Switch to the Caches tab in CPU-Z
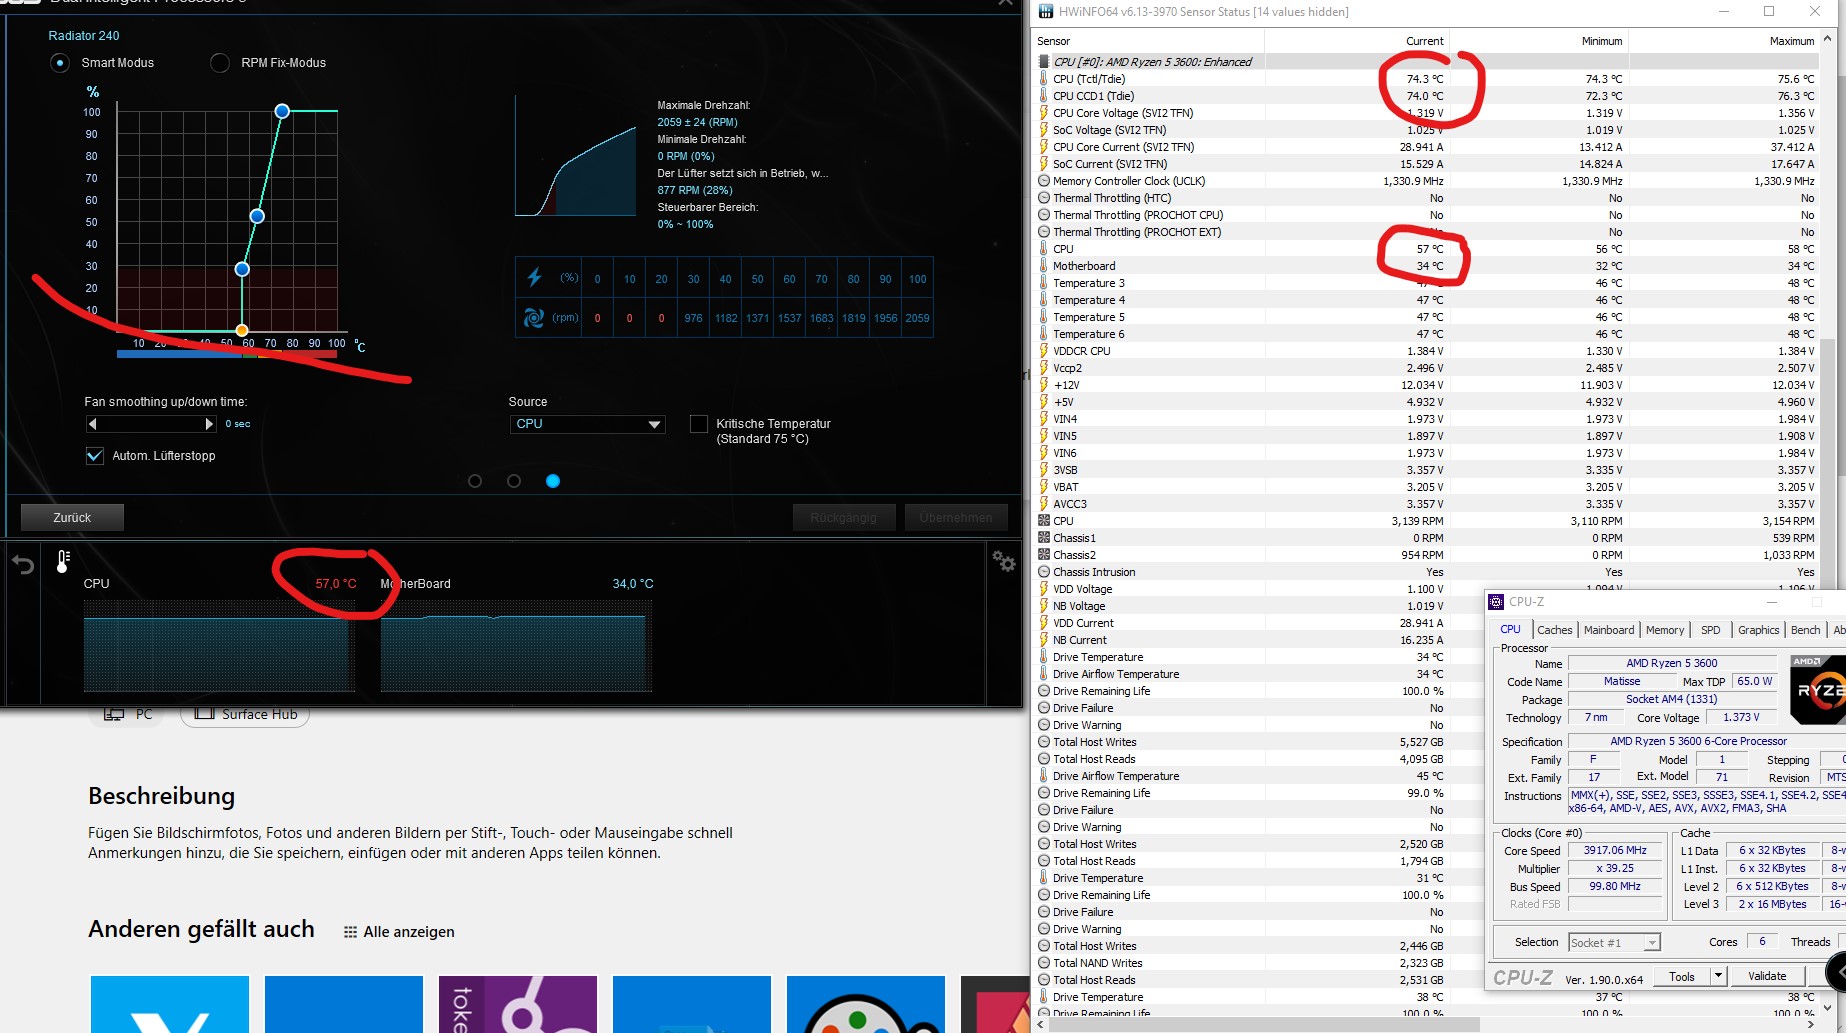 pos(1554,630)
